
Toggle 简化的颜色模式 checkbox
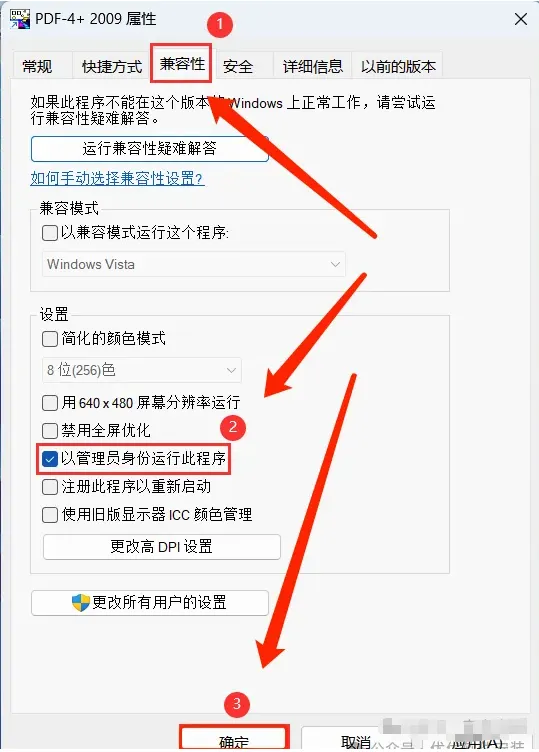(50, 339)
